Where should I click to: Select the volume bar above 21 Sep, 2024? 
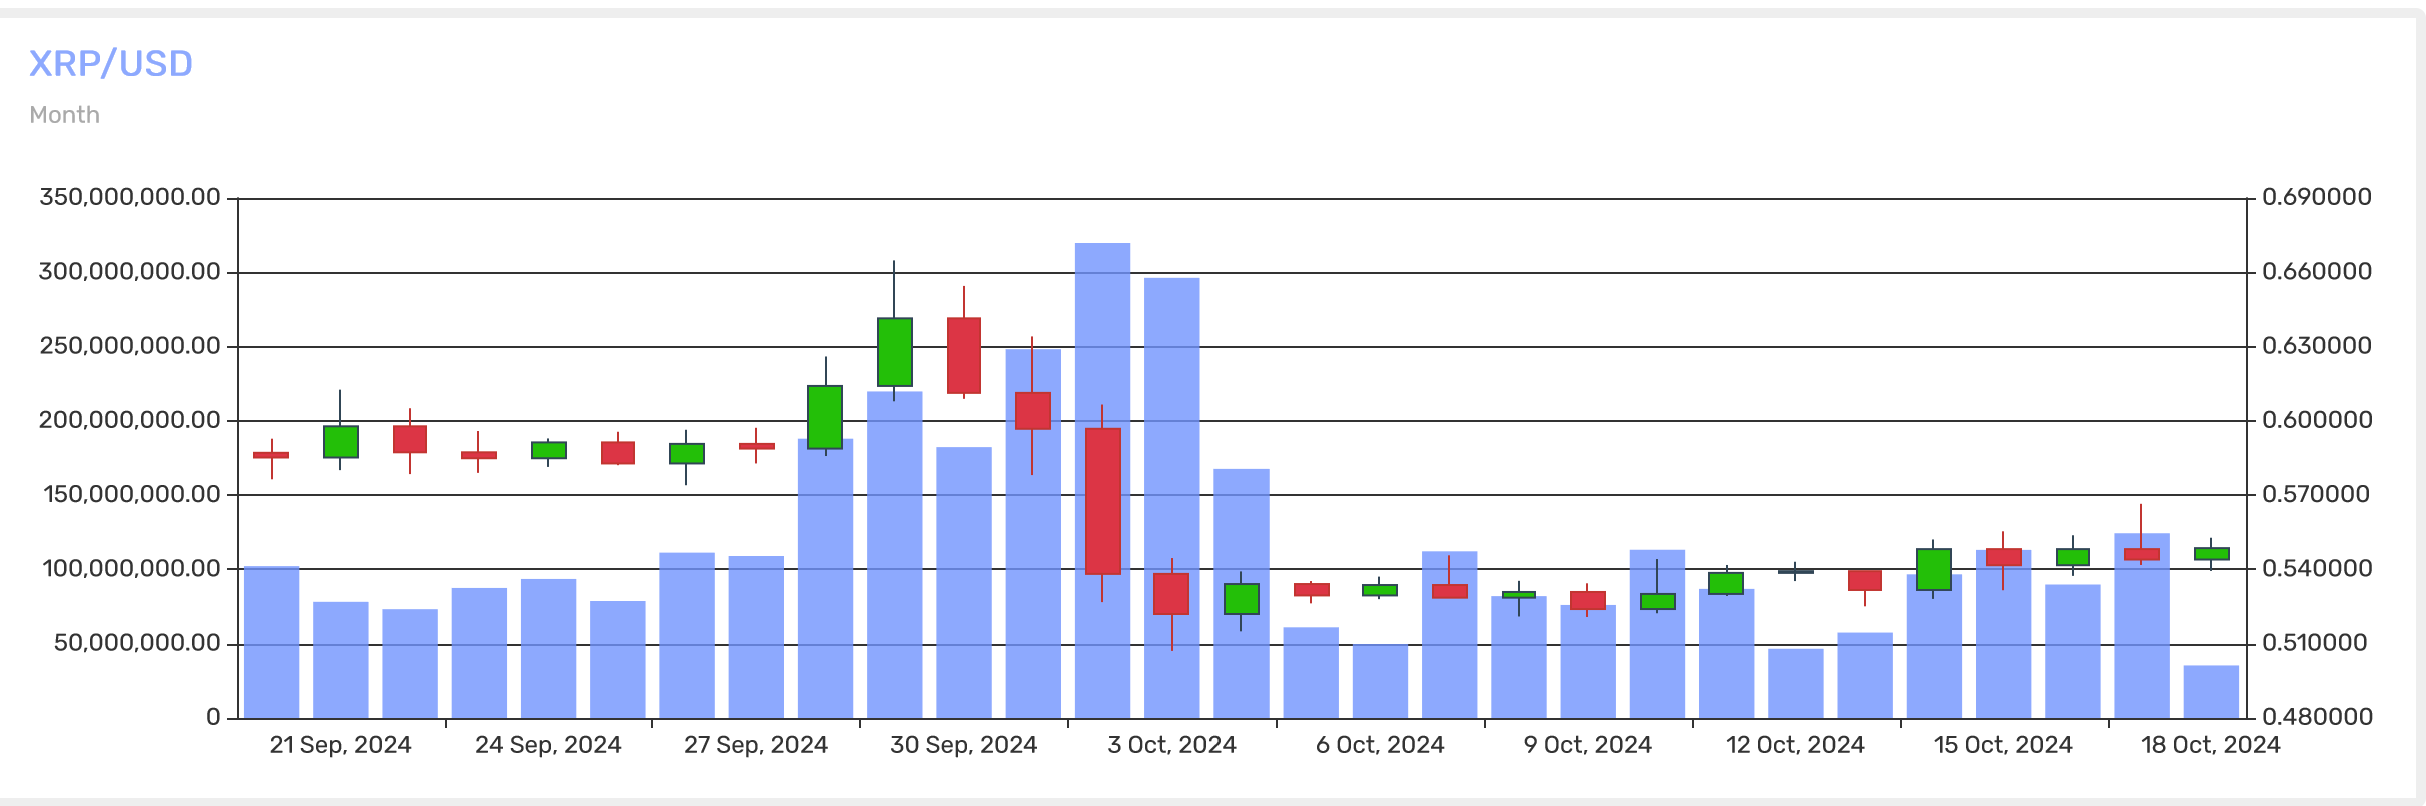[x=341, y=660]
